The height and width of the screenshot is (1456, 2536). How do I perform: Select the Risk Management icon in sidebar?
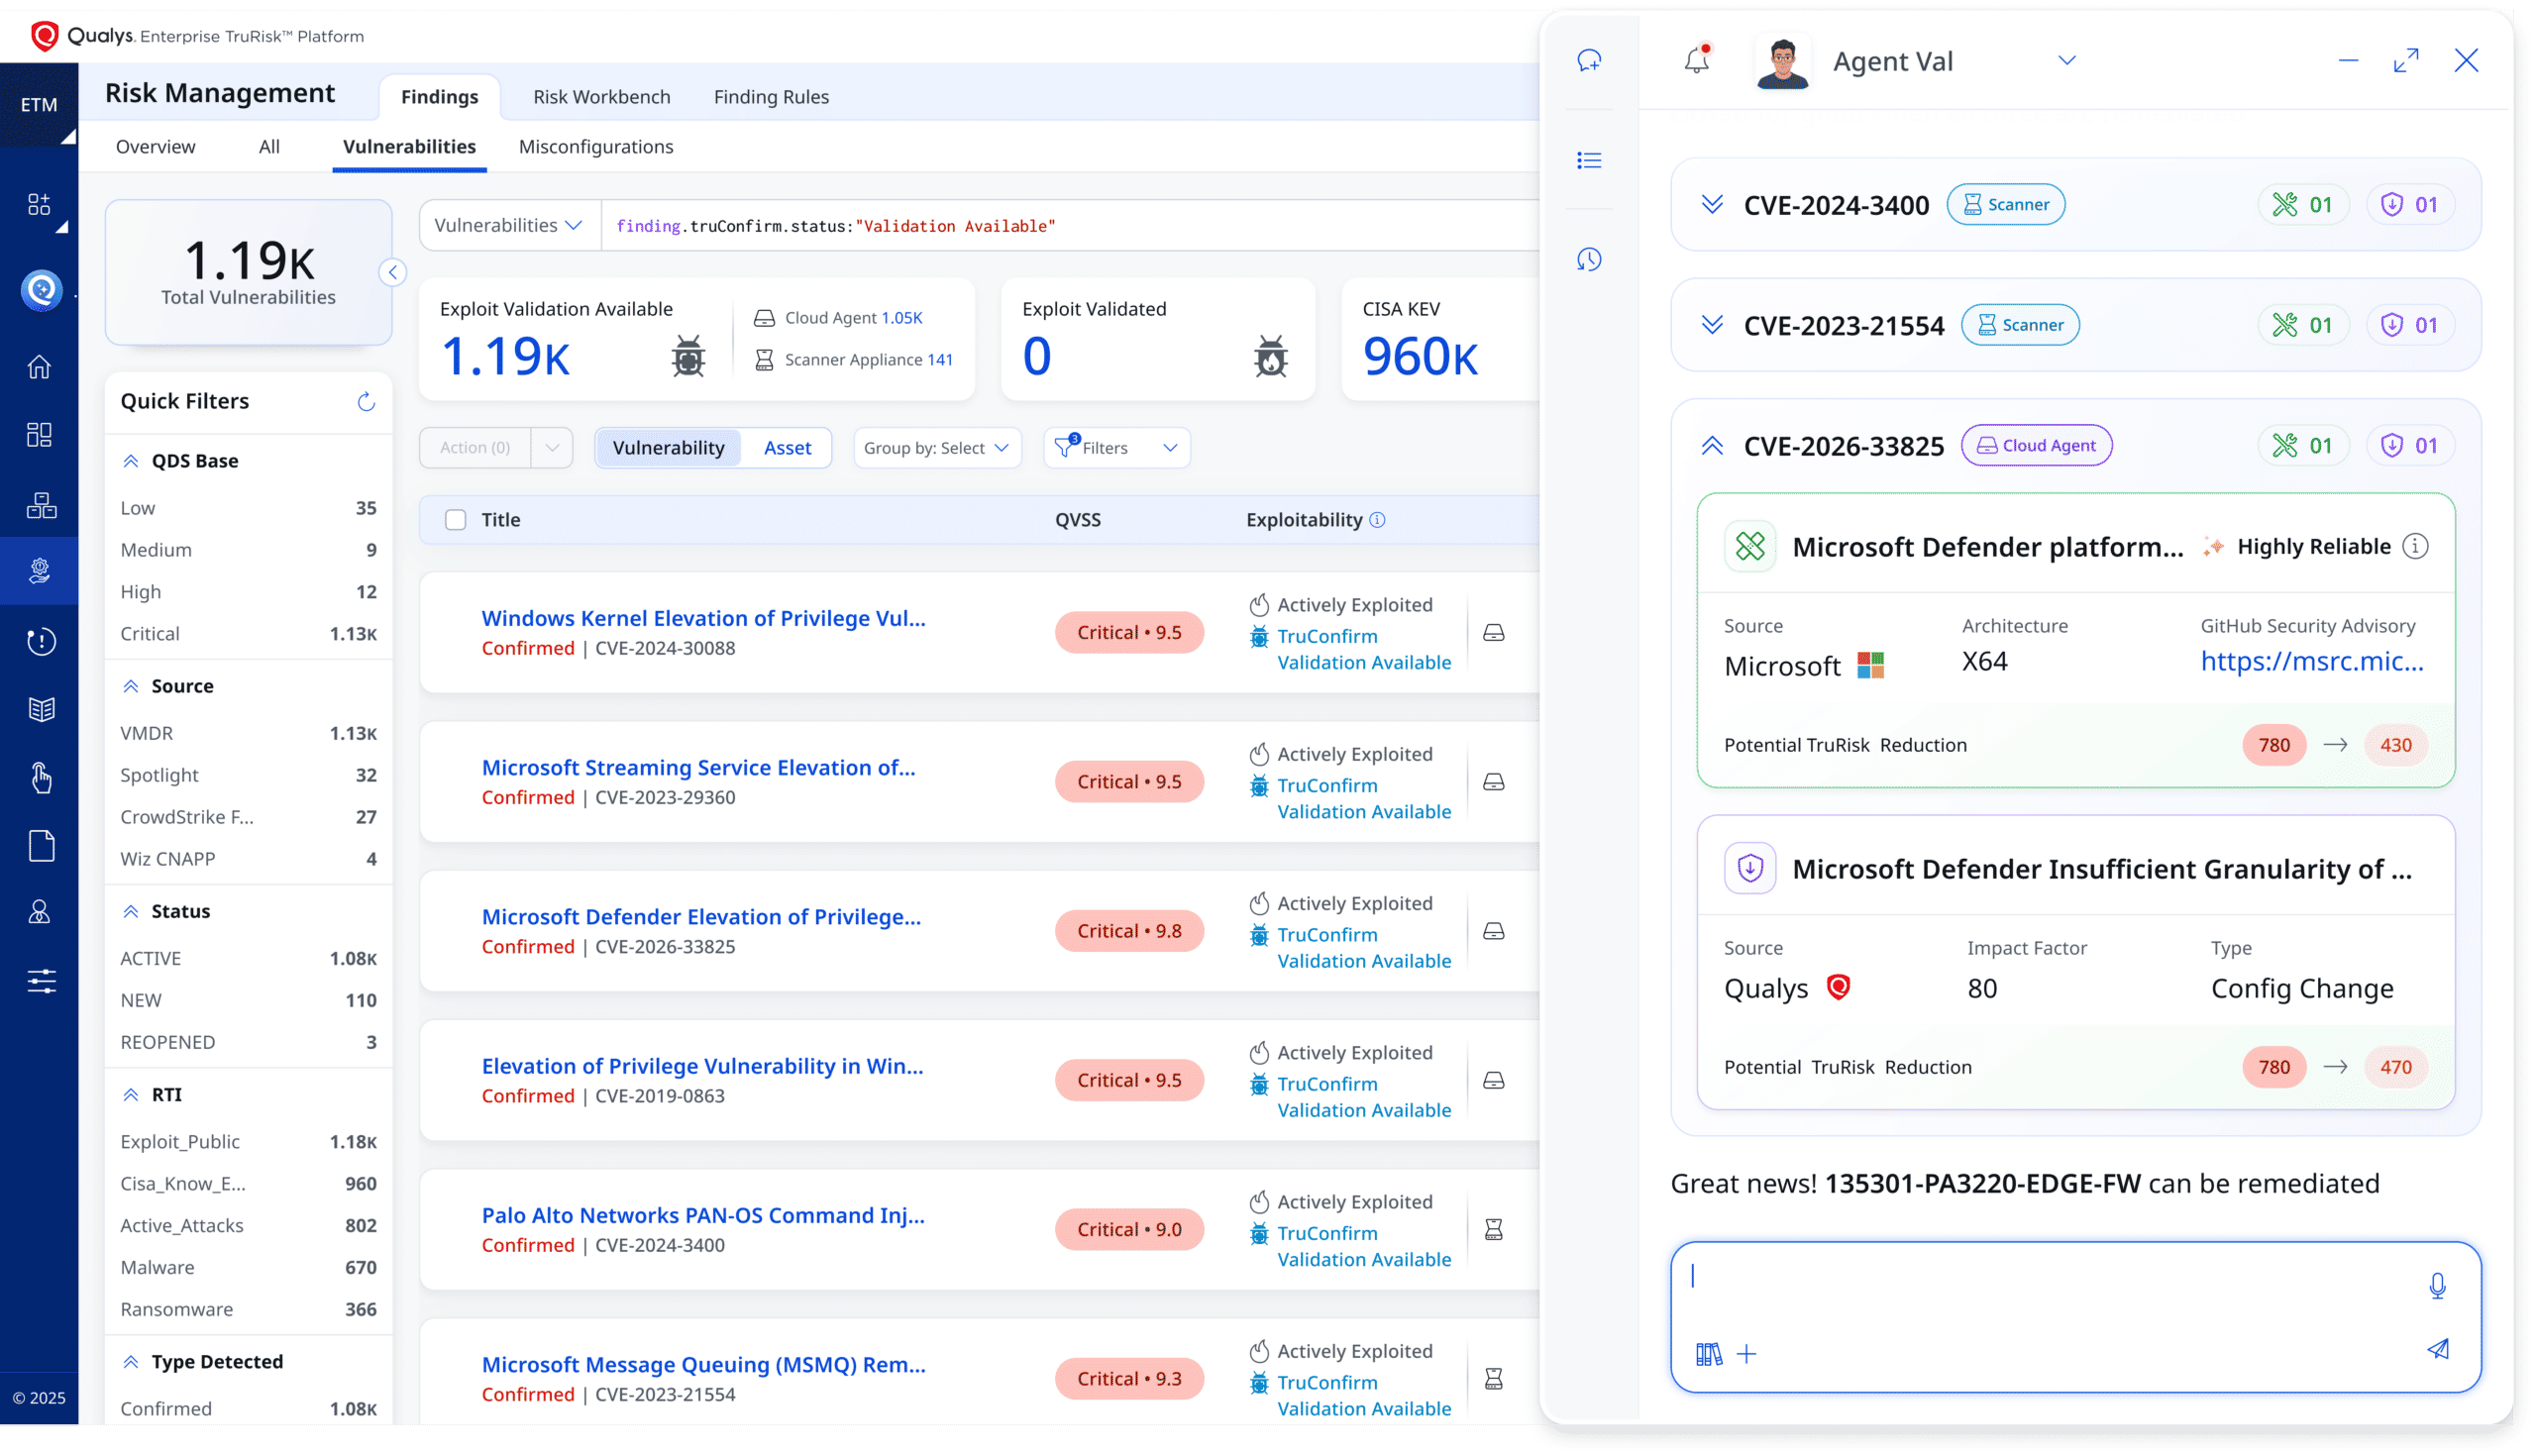click(x=39, y=571)
